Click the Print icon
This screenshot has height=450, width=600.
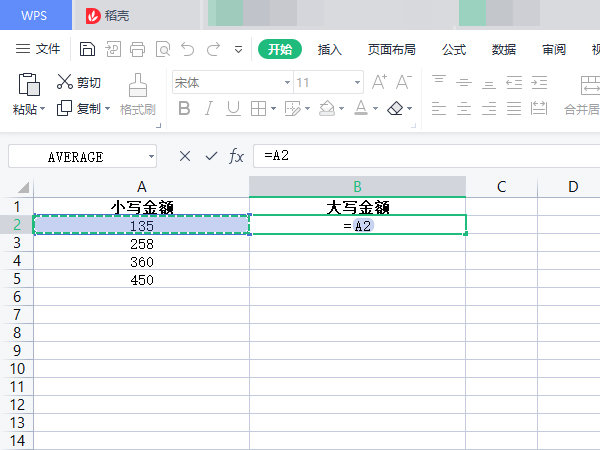(137, 49)
